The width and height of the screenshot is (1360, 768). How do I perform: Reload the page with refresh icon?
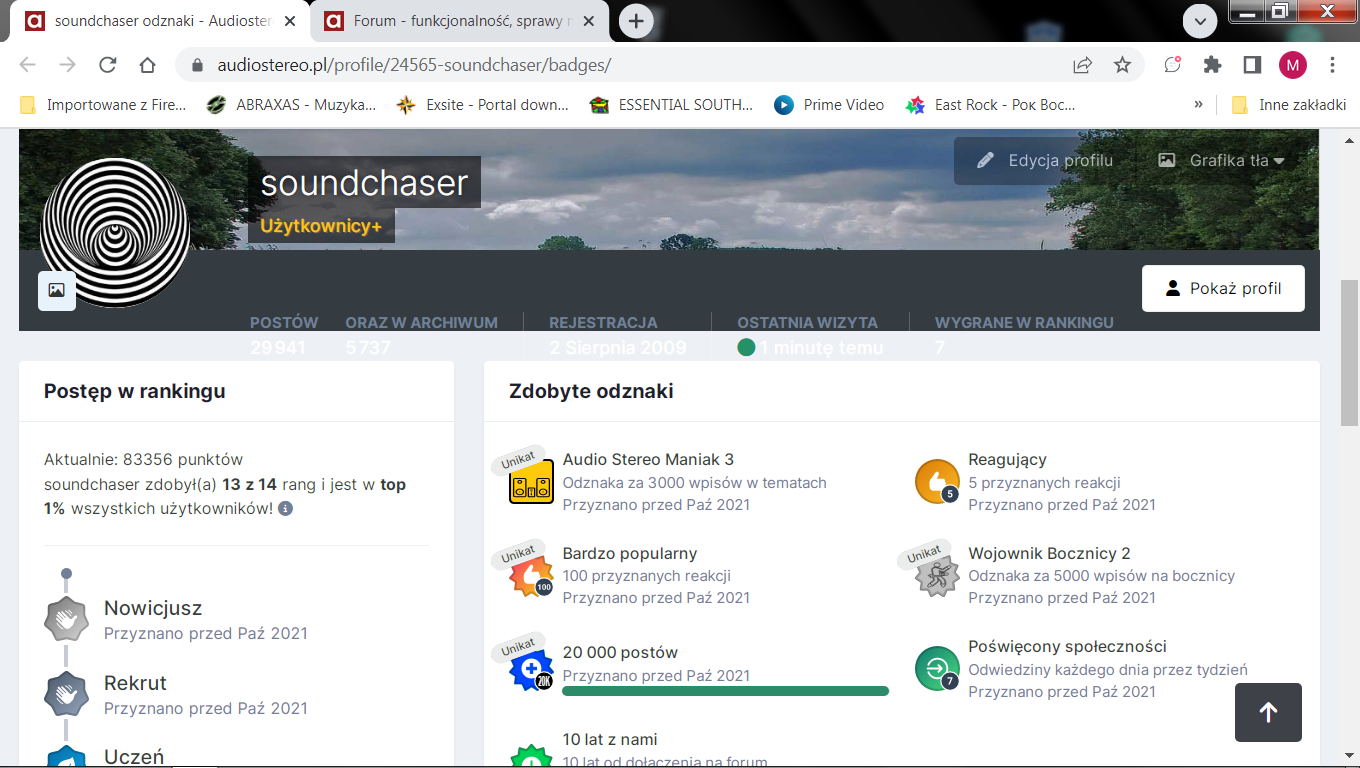[107, 65]
